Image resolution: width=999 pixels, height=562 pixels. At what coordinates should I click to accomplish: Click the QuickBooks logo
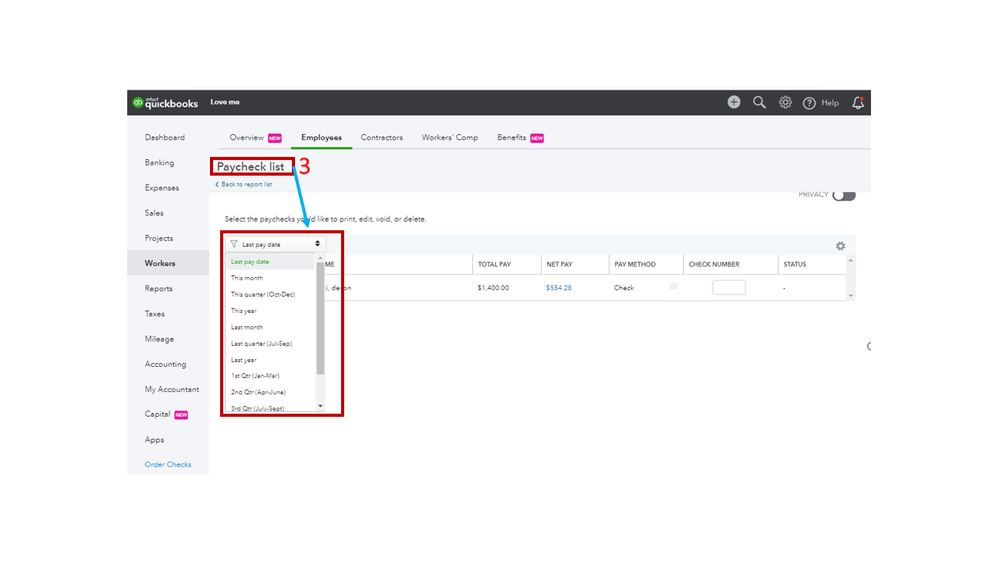[166, 103]
